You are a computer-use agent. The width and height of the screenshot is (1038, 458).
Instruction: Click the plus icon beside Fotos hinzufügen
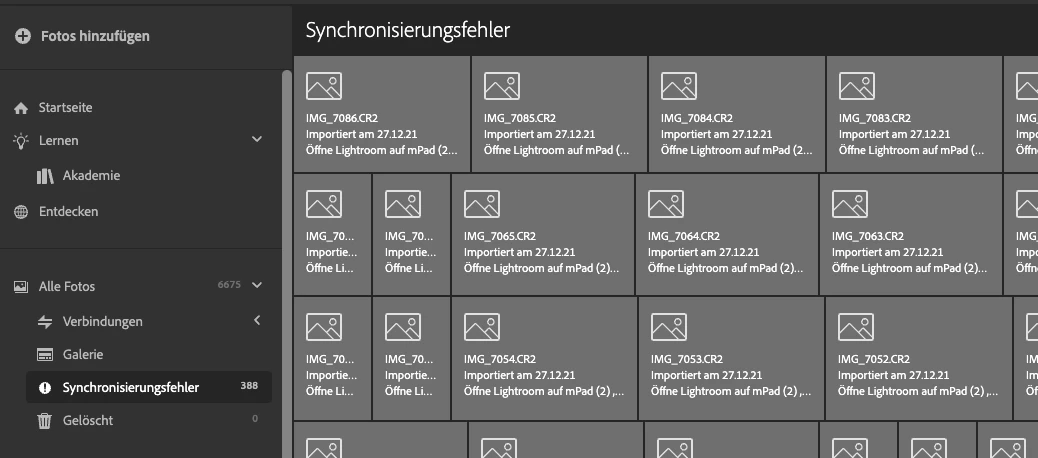tap(23, 36)
